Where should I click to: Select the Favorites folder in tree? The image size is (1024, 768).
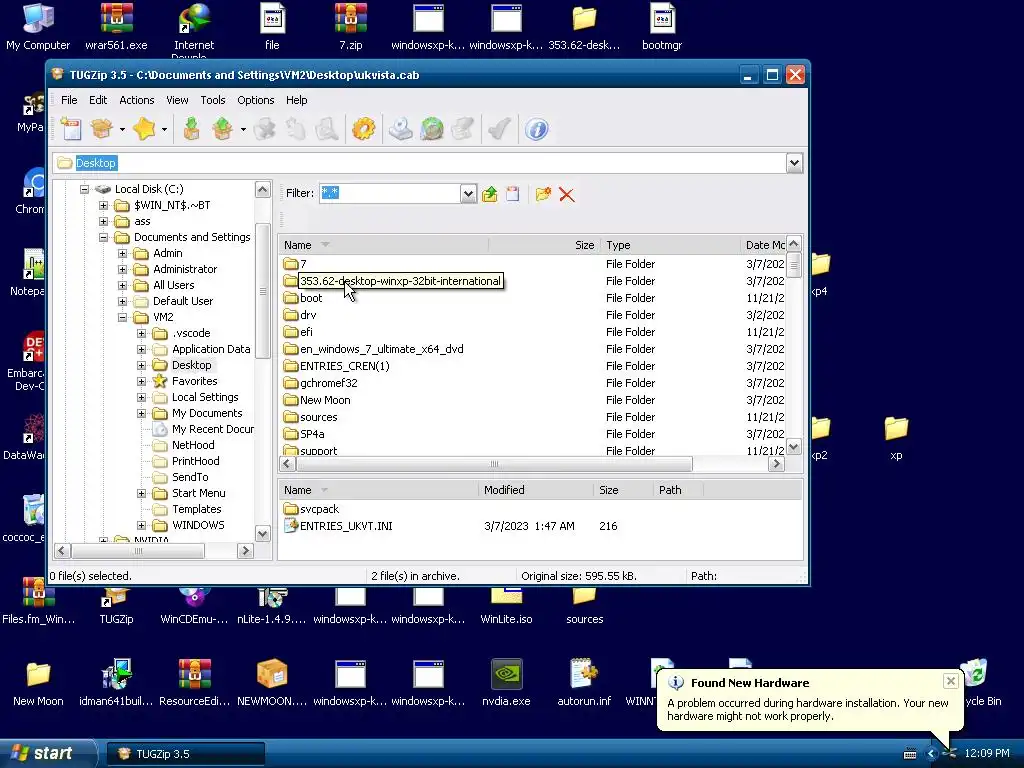coord(195,381)
